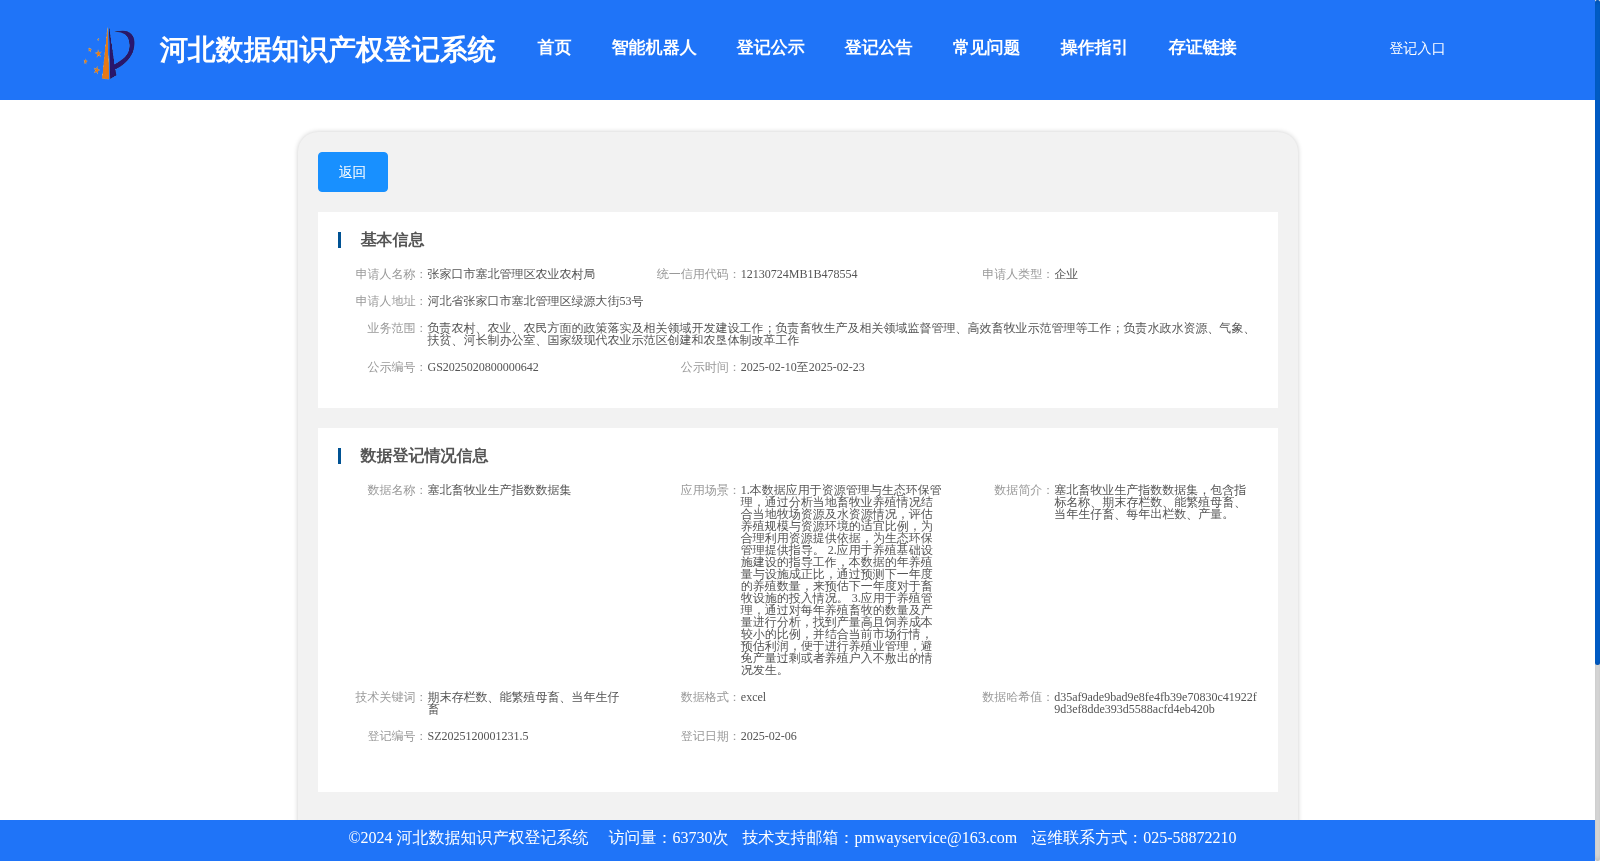Select the 应用场景 description paragraph
The image size is (1600, 861).
point(841,580)
